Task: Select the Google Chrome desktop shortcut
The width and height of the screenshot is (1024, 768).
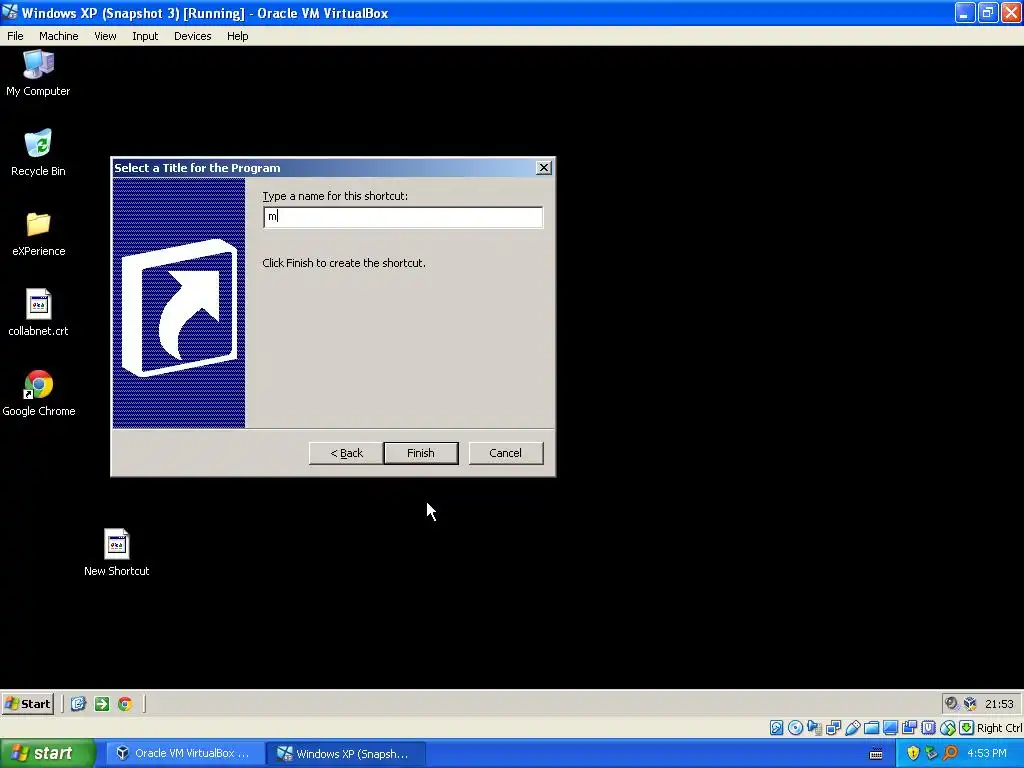Action: coord(39,393)
